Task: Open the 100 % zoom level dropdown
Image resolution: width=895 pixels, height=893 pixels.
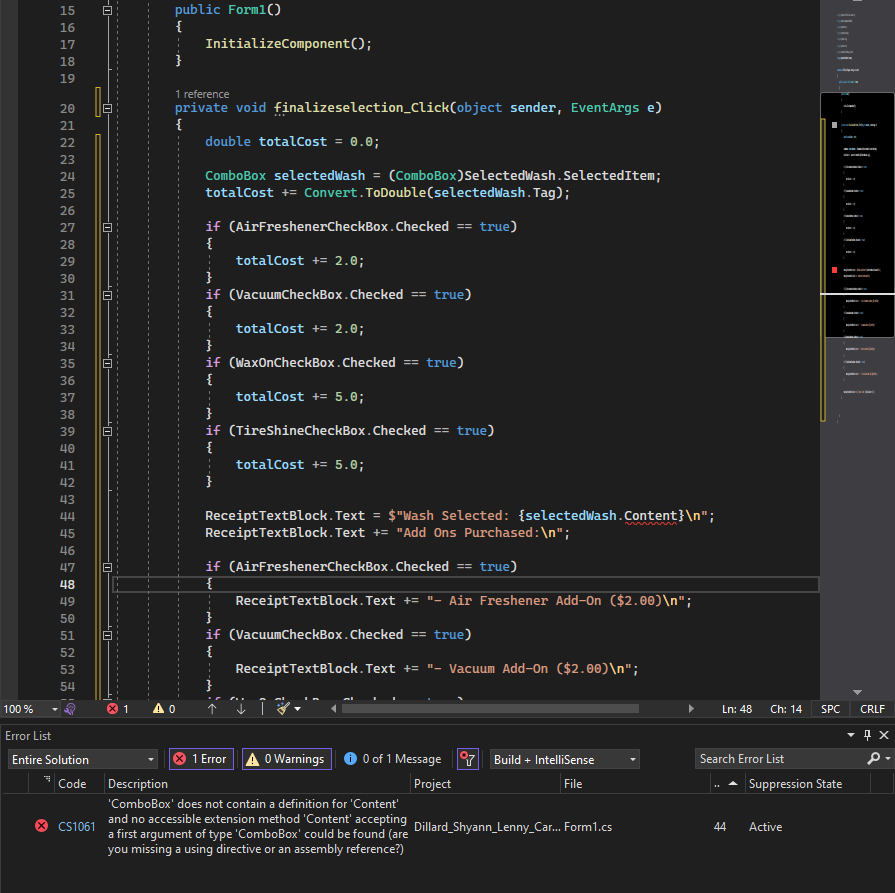Action: point(55,709)
